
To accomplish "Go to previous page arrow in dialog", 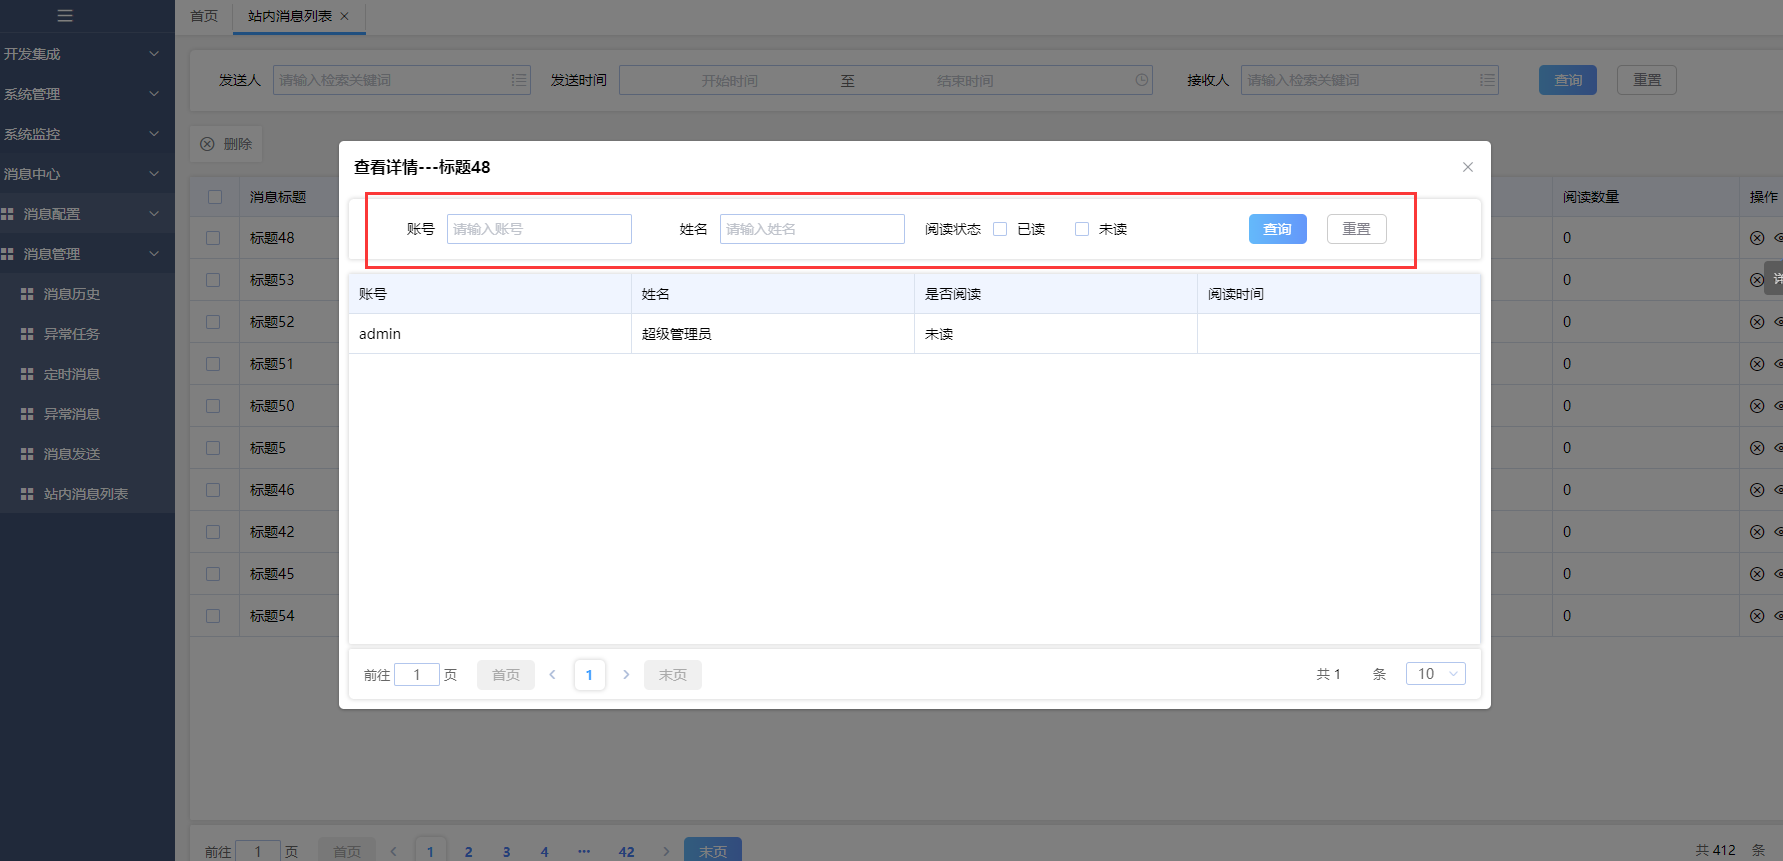I will (552, 675).
